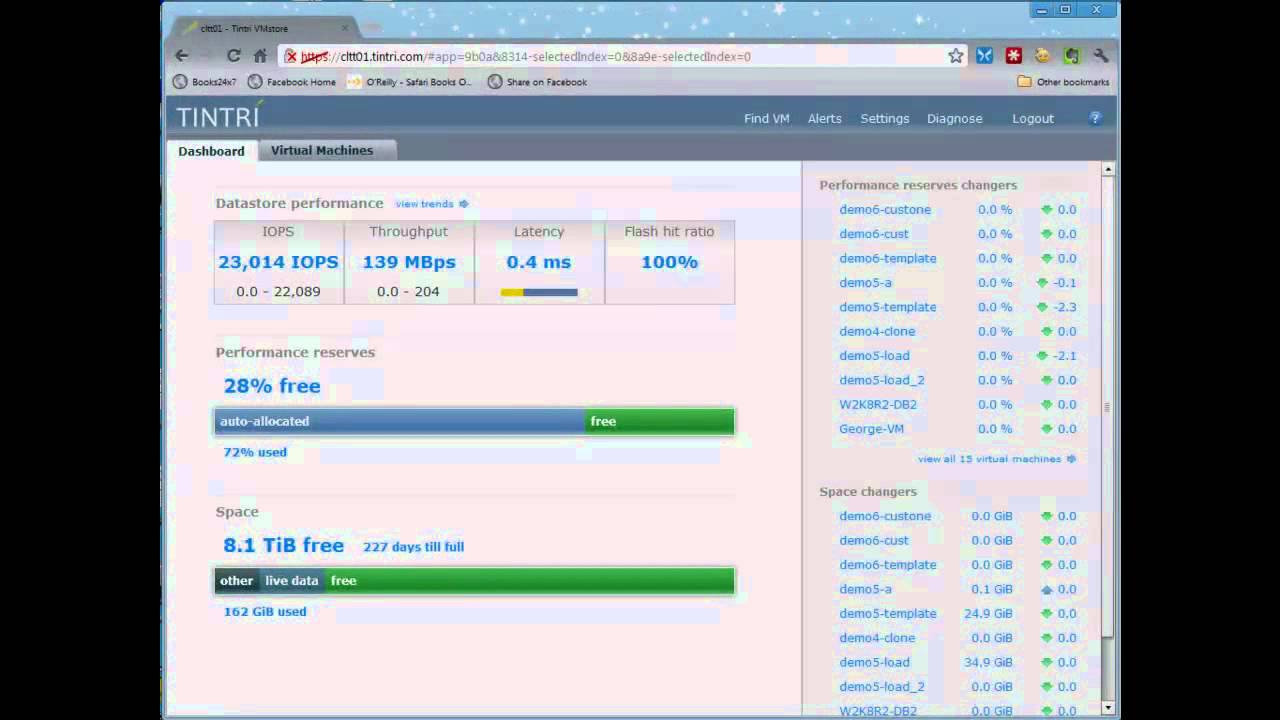Open the Alerts menu item
The width and height of the screenshot is (1280, 720).
(825, 118)
